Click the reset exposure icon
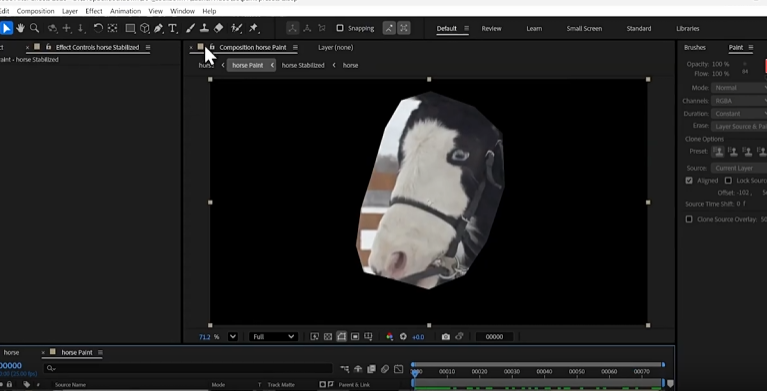The height and width of the screenshot is (391, 767). pos(403,337)
